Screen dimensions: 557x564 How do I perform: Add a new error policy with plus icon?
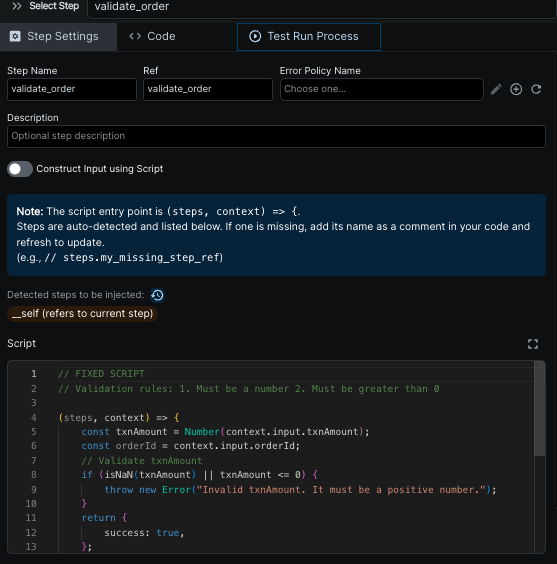(x=516, y=89)
